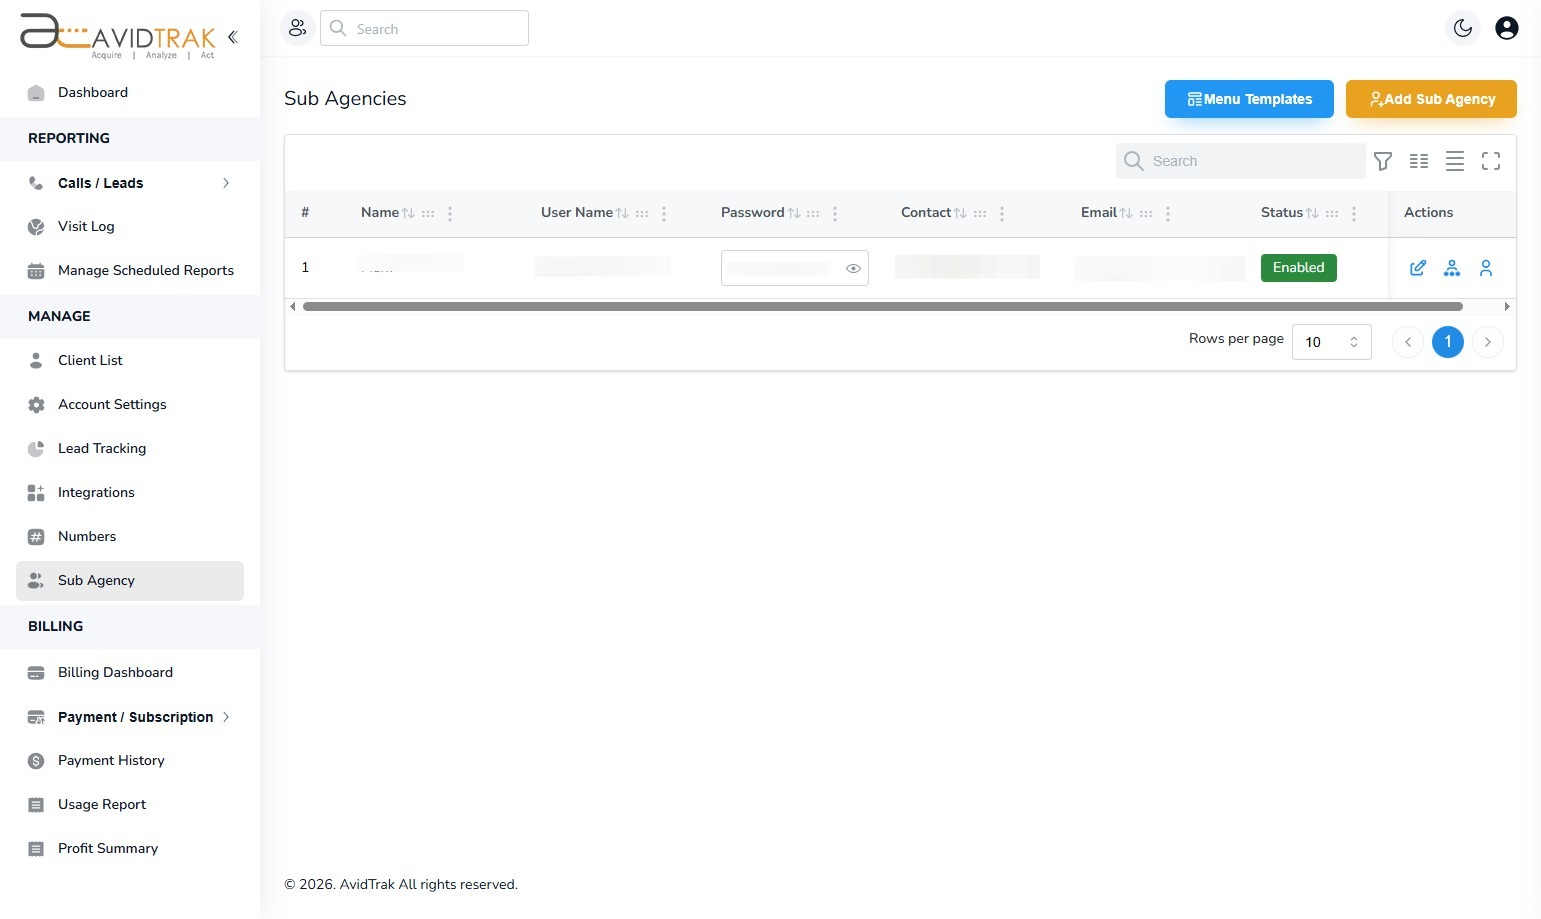Click the Name column drag handle

click(428, 213)
